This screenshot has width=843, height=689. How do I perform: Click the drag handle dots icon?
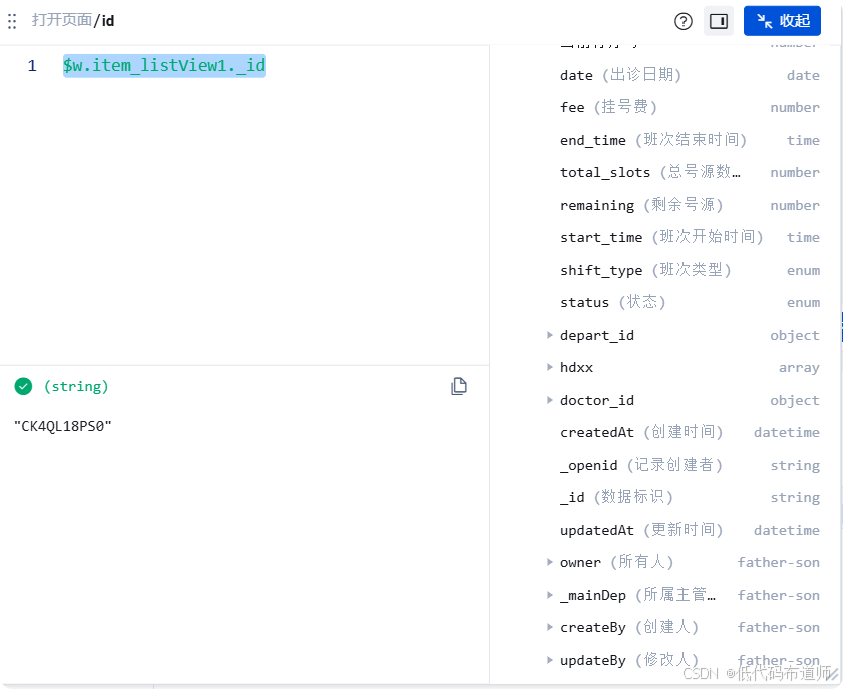tap(12, 21)
